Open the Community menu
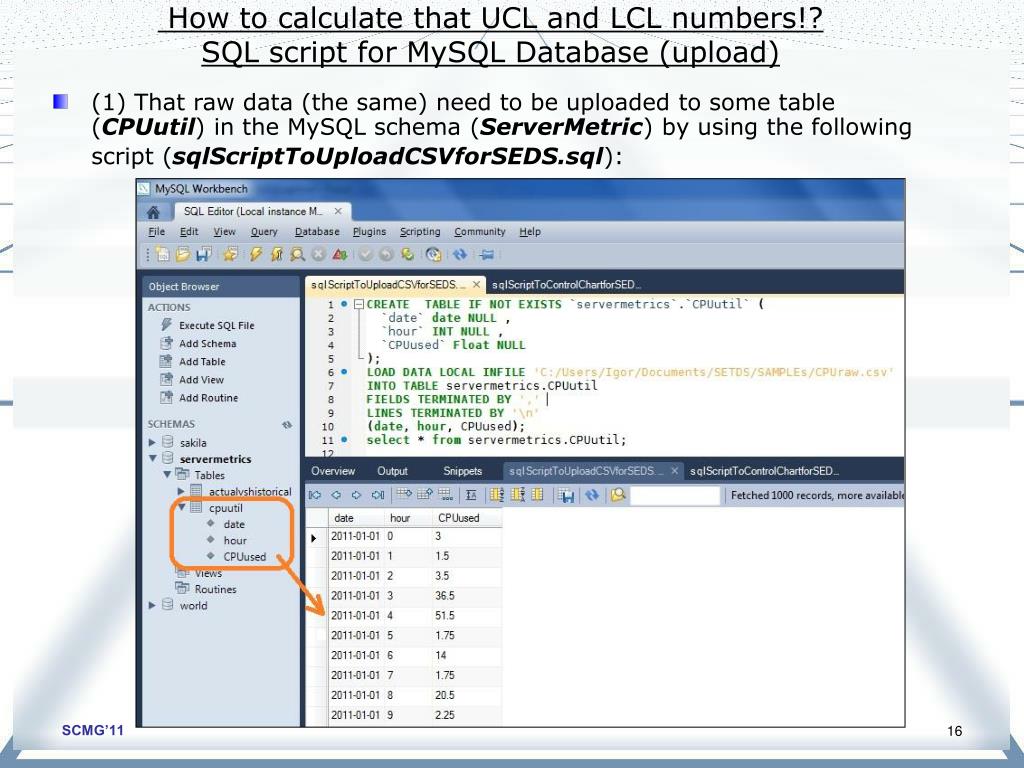This screenshot has width=1024, height=768. (x=480, y=232)
